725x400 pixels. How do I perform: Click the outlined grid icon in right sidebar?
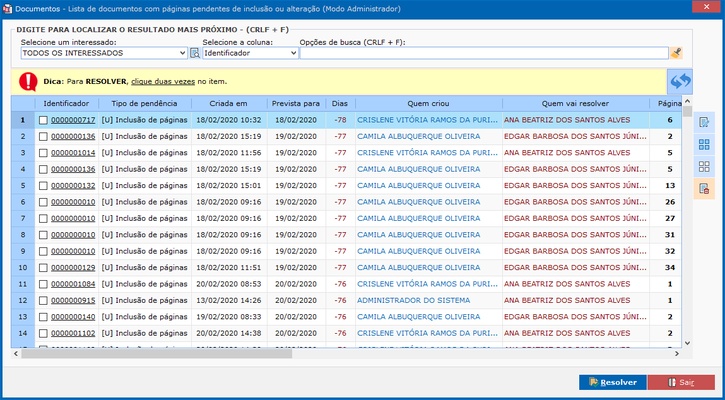[x=704, y=167]
